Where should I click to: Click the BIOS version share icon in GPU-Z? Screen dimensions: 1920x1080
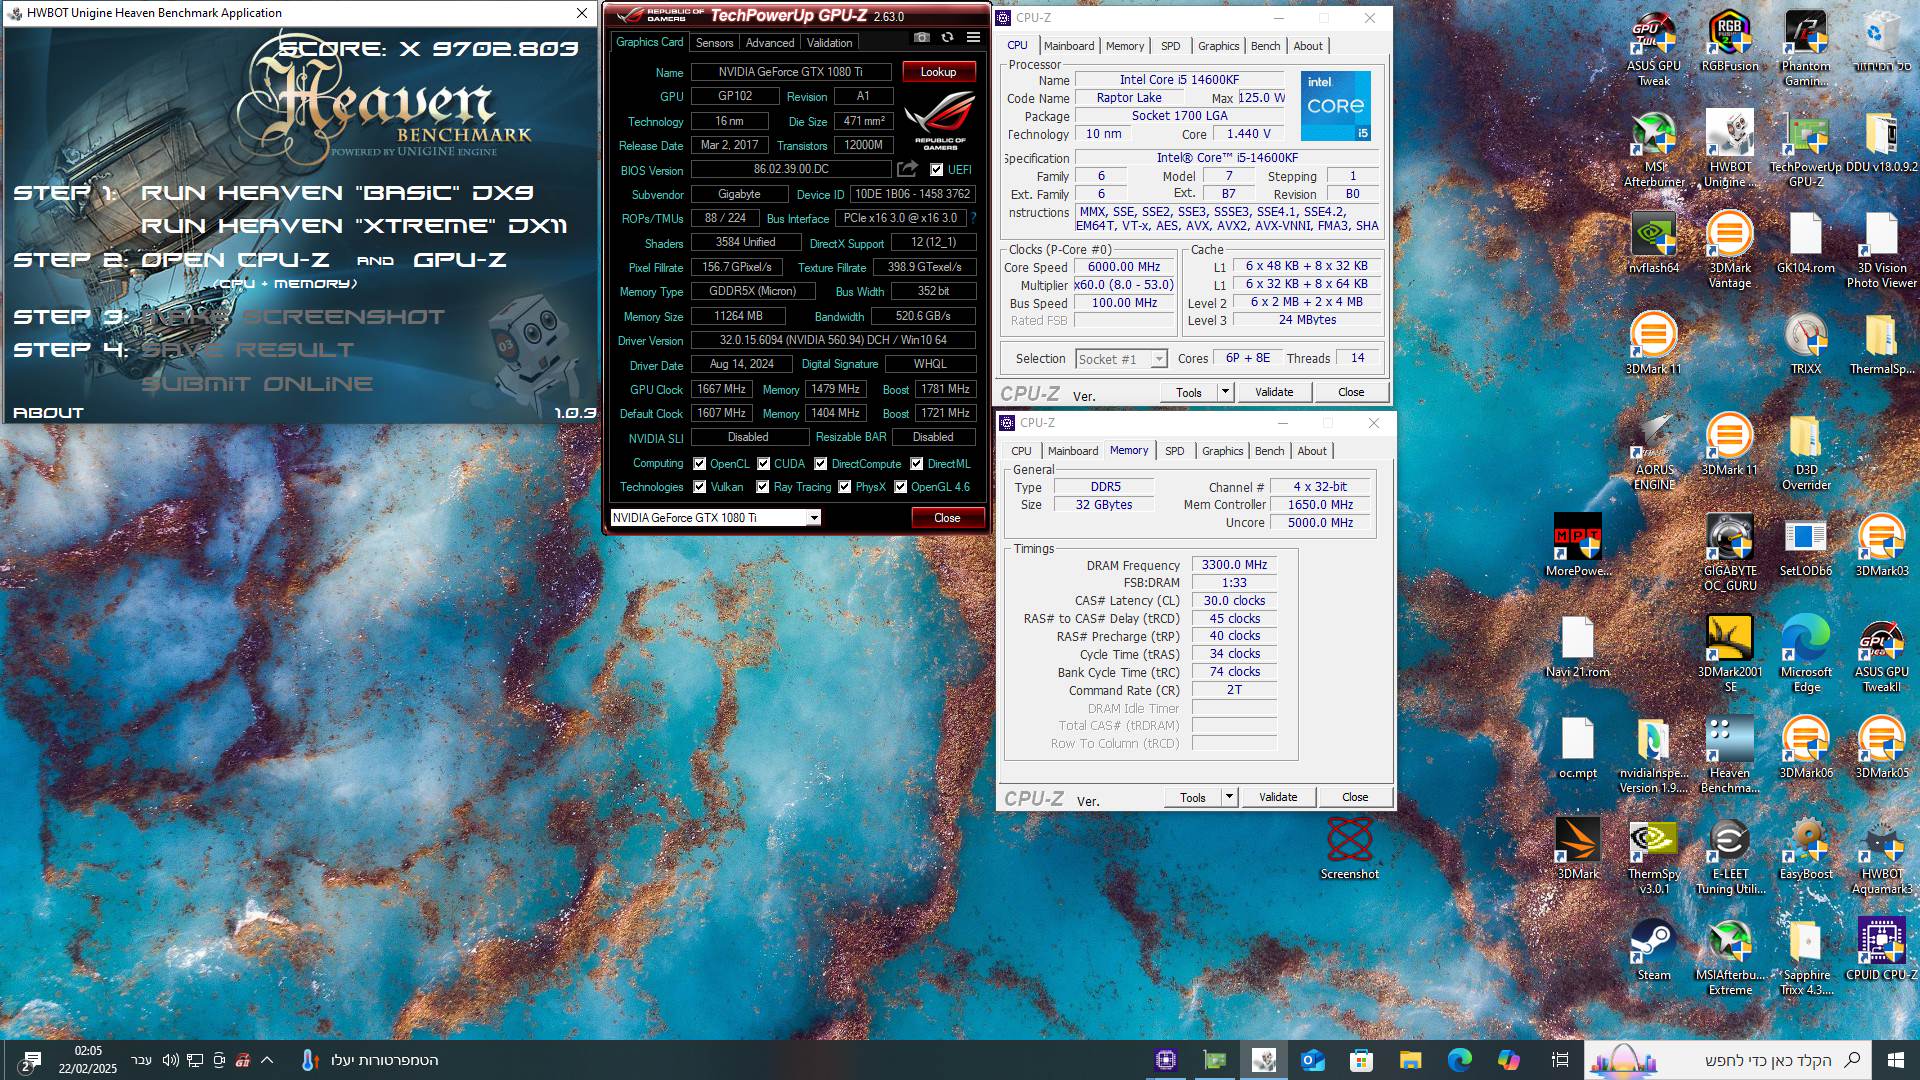point(907,169)
